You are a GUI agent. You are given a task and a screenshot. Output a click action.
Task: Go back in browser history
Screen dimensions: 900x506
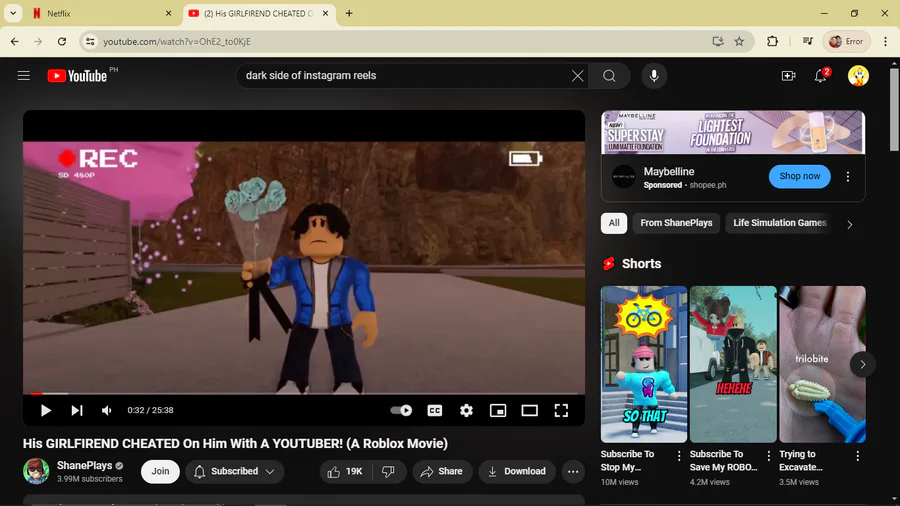[x=15, y=41]
